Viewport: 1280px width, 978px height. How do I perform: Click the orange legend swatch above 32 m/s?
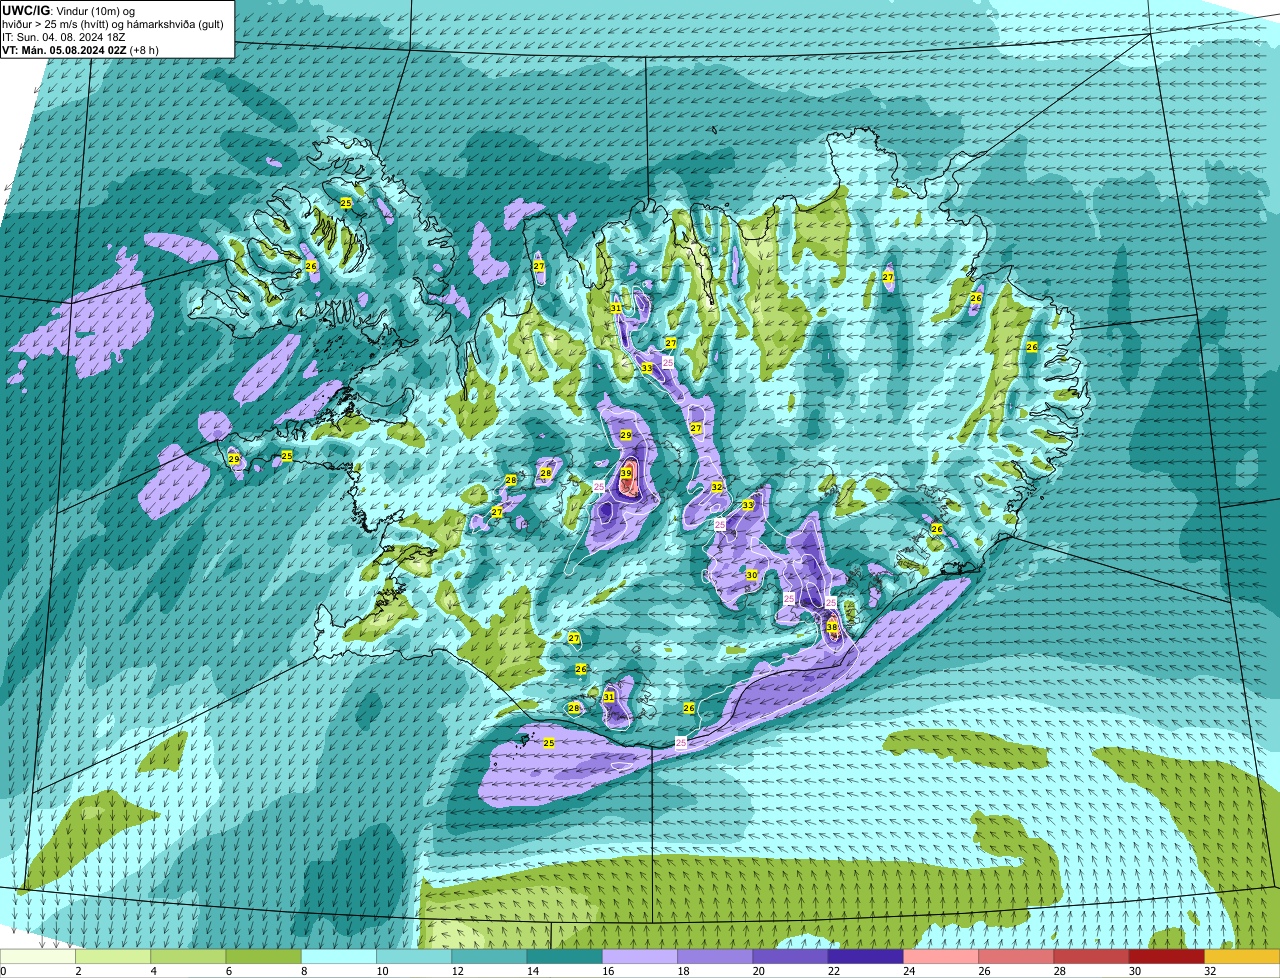click(x=1242, y=957)
